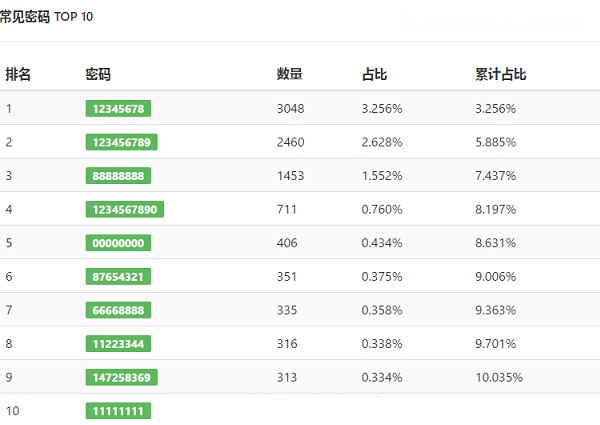
Task: Click the 累计占比 column header
Action: (x=501, y=74)
